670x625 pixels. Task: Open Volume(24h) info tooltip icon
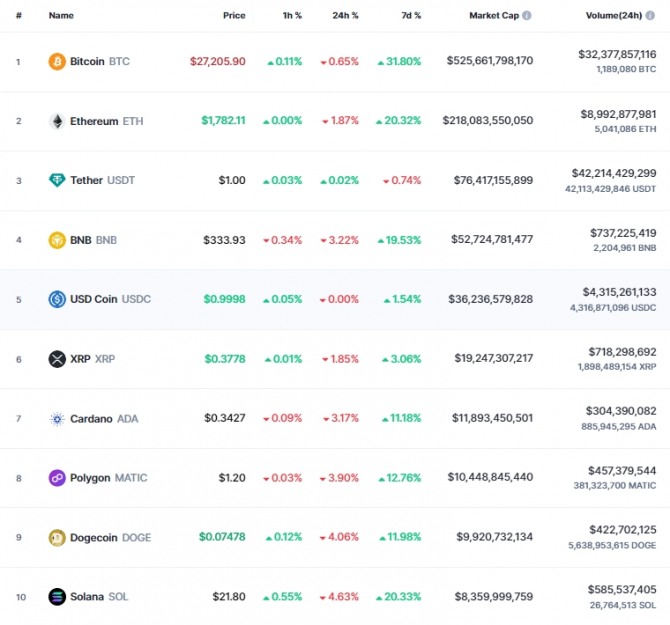coord(650,15)
